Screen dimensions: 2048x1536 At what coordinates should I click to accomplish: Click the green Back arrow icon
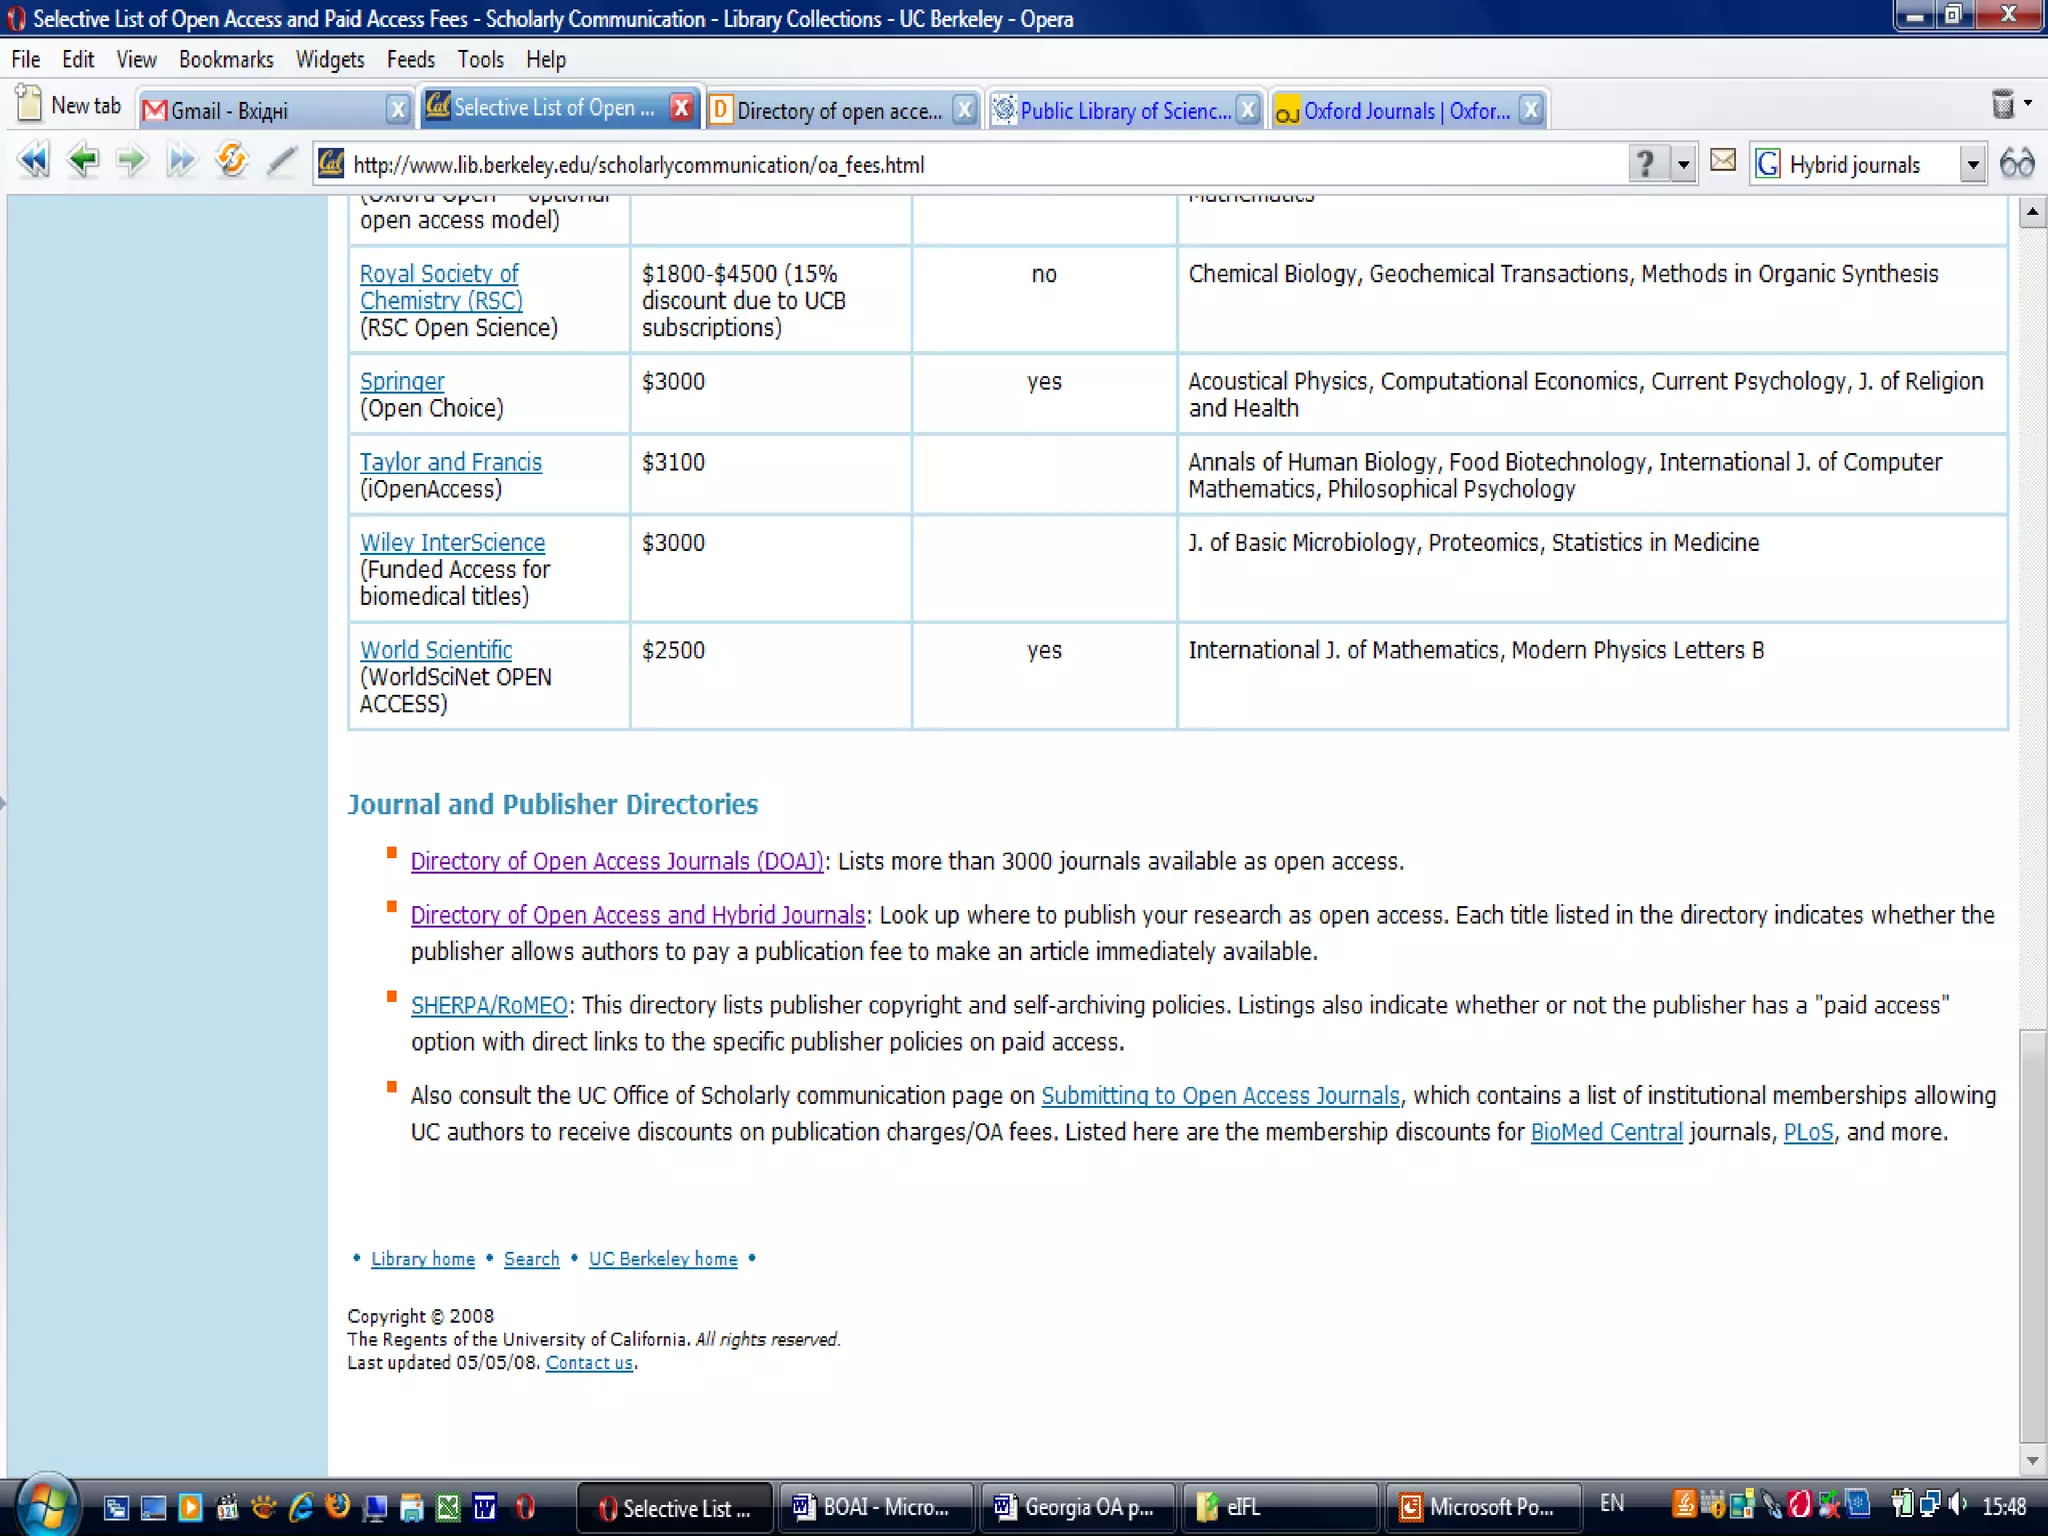(x=84, y=161)
